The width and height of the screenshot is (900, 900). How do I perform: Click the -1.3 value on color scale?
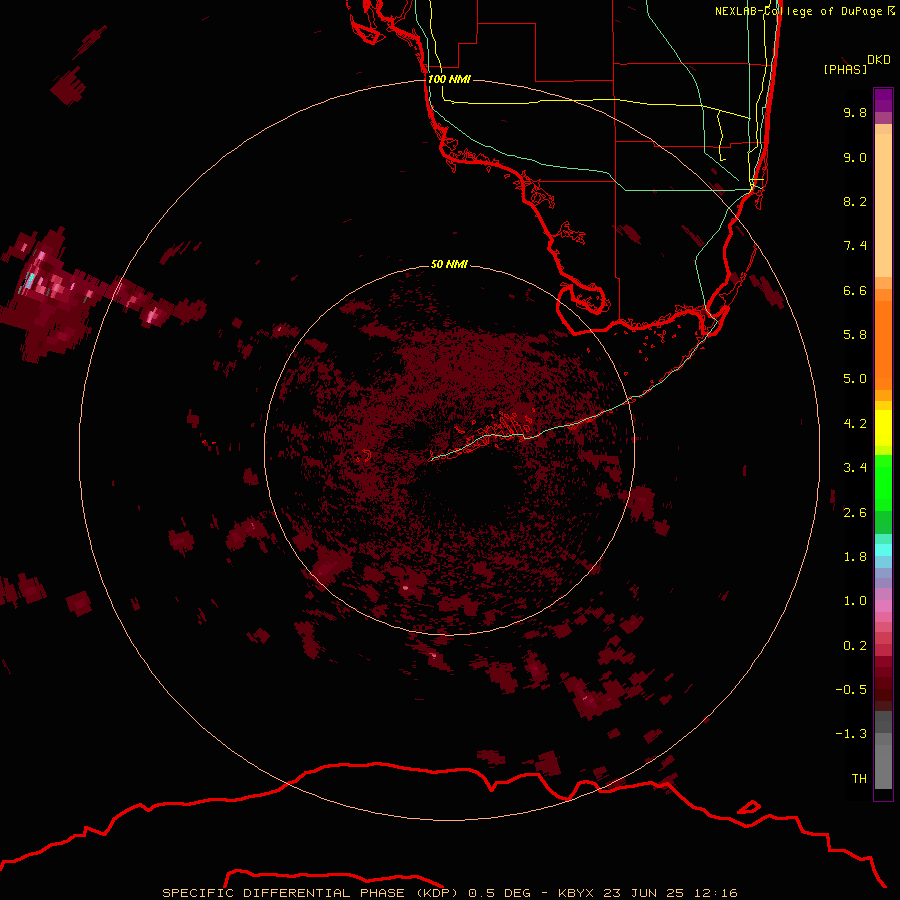tap(851, 734)
